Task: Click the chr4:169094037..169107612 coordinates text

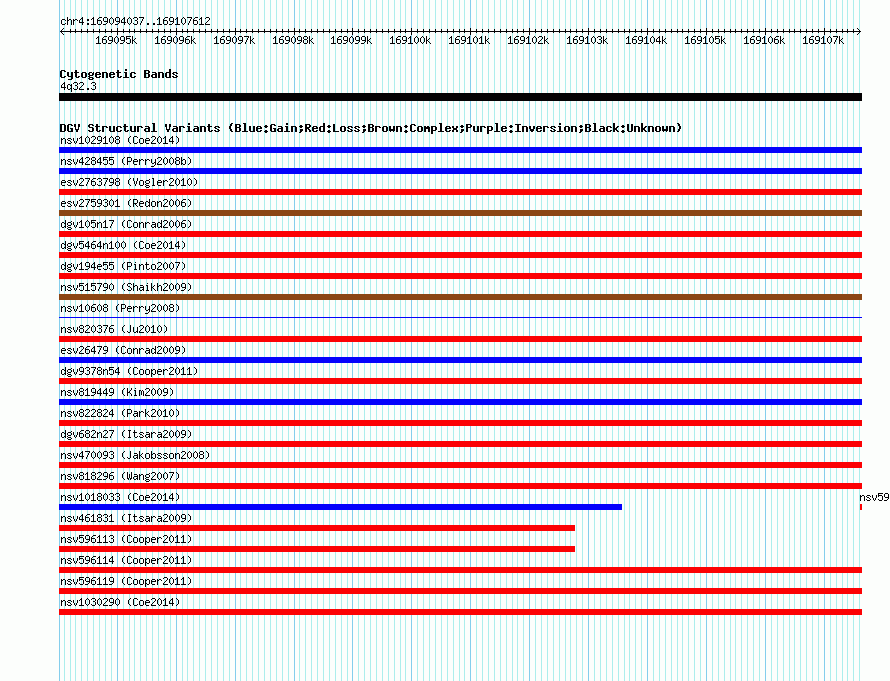Action: pyautogui.click(x=135, y=21)
